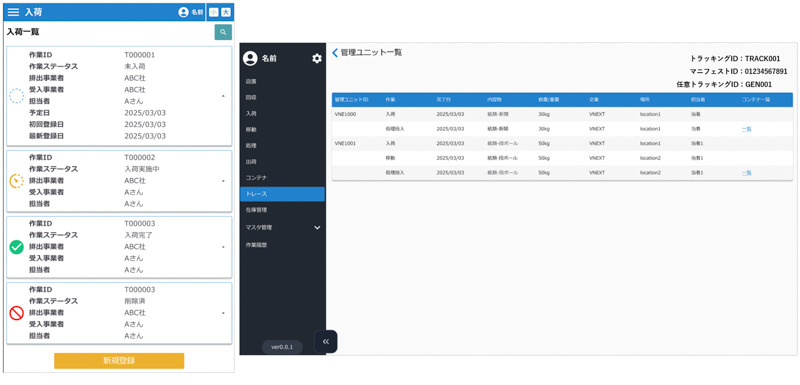The height and width of the screenshot is (385, 800).
Task: Open the hamburger menu beside 入荷
Action: click(x=14, y=12)
